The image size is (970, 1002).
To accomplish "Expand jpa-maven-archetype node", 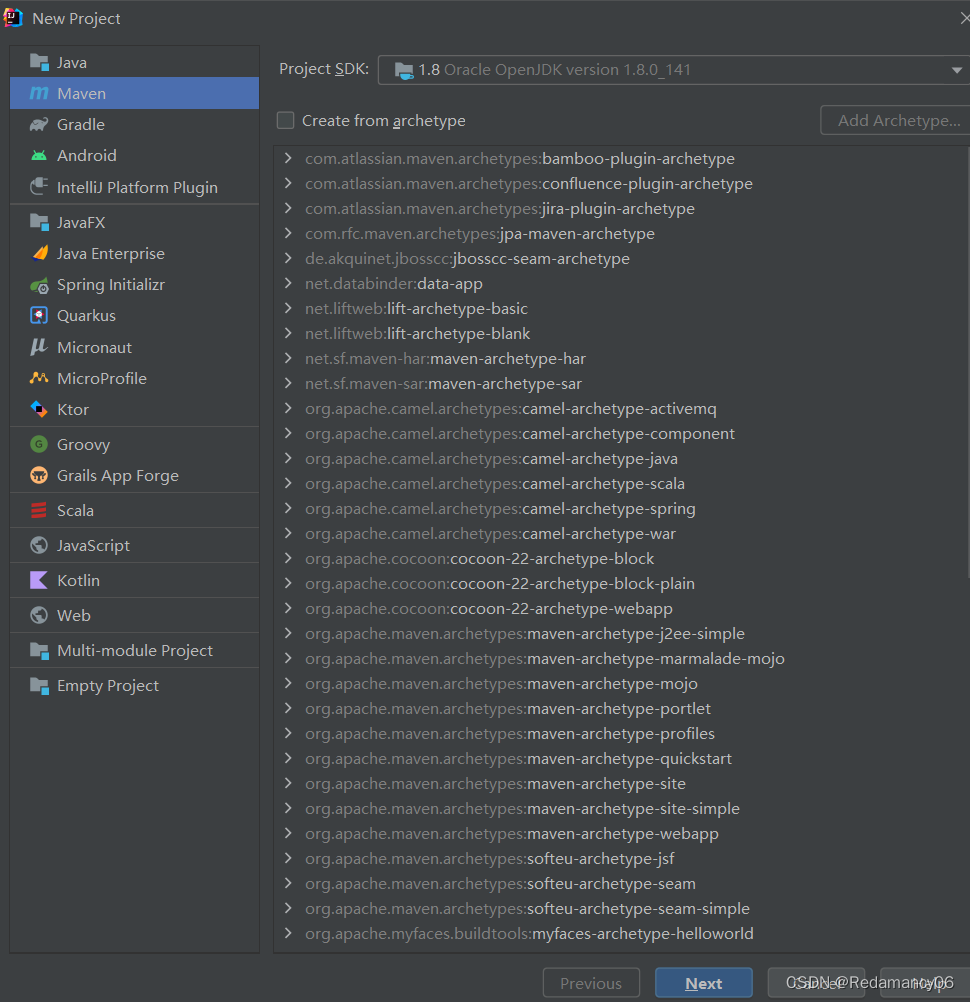I will coord(288,233).
